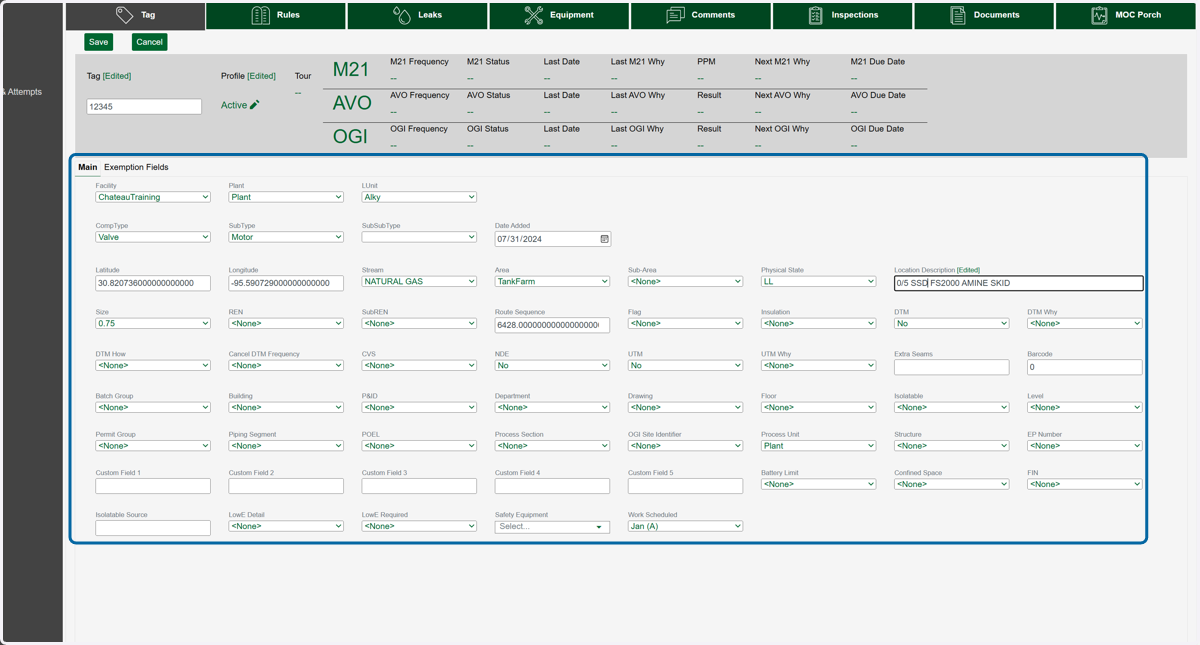Open the Building dropdown
The image size is (1200, 645).
(286, 407)
